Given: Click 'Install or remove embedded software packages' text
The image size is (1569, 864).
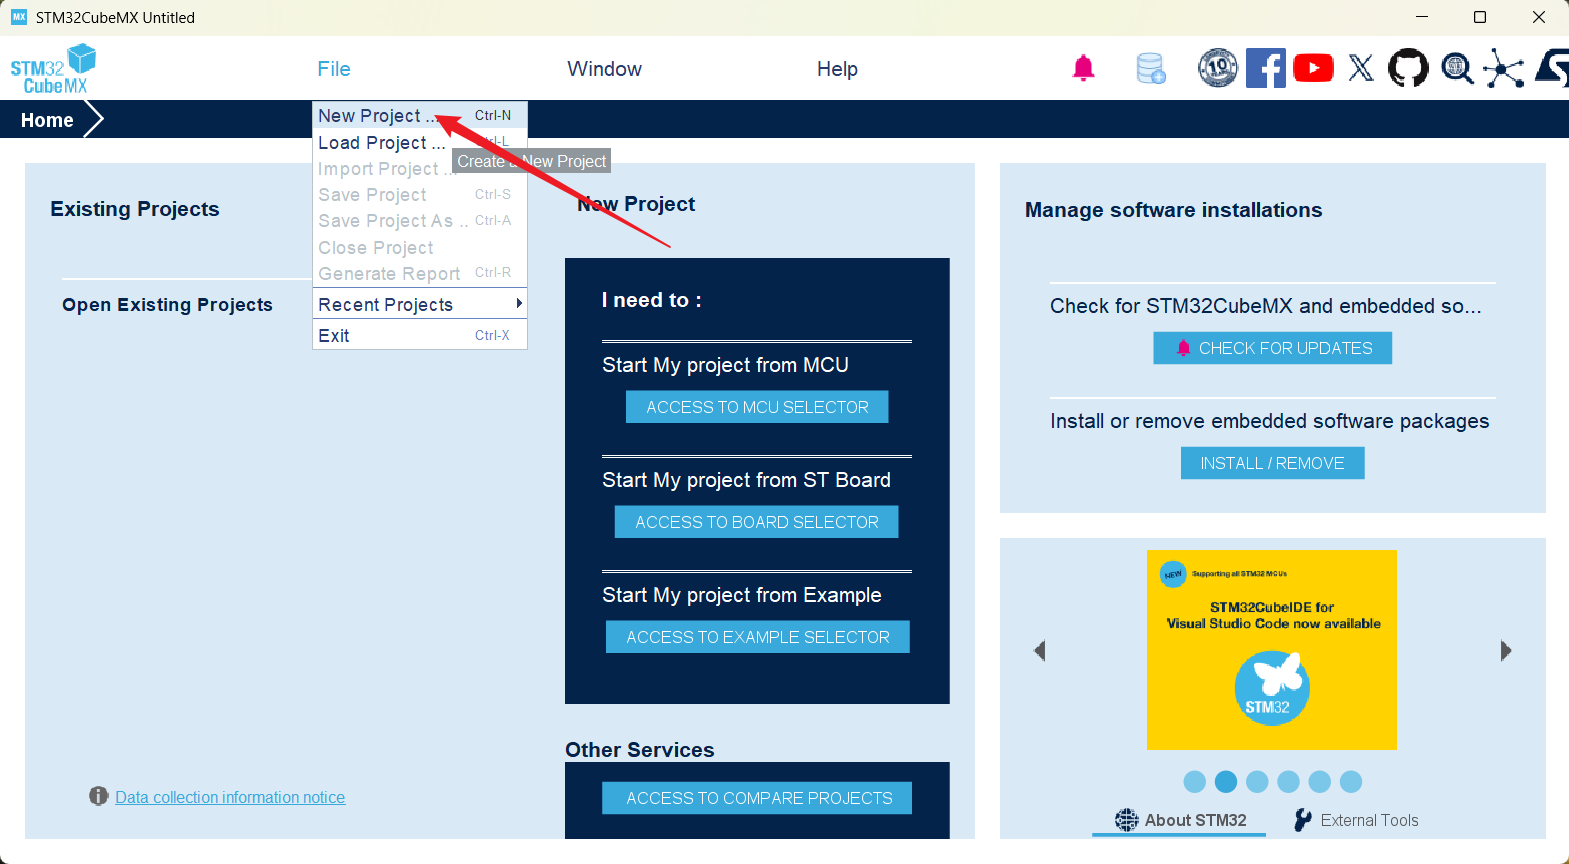Looking at the screenshot, I should click(x=1269, y=421).
